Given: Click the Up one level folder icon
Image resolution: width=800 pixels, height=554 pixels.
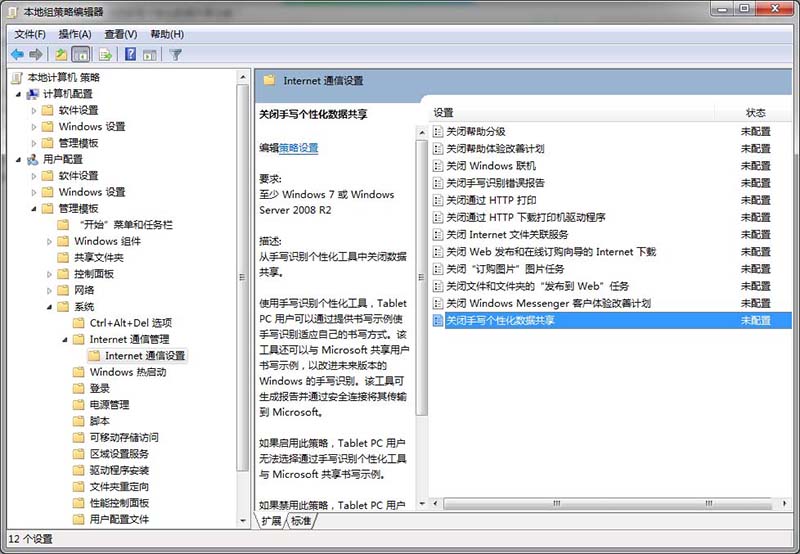Looking at the screenshot, I should 62,54.
